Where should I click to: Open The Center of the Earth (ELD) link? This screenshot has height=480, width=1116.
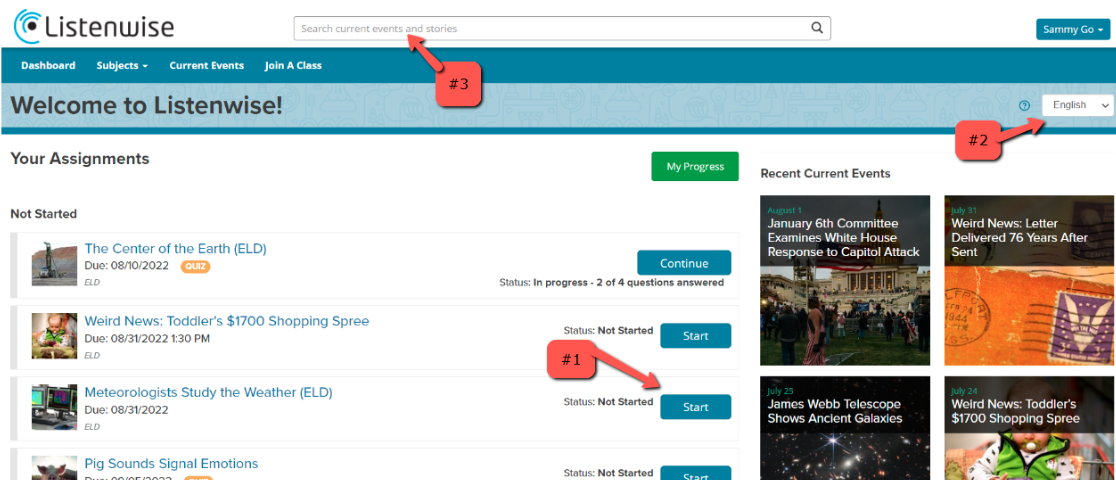176,249
